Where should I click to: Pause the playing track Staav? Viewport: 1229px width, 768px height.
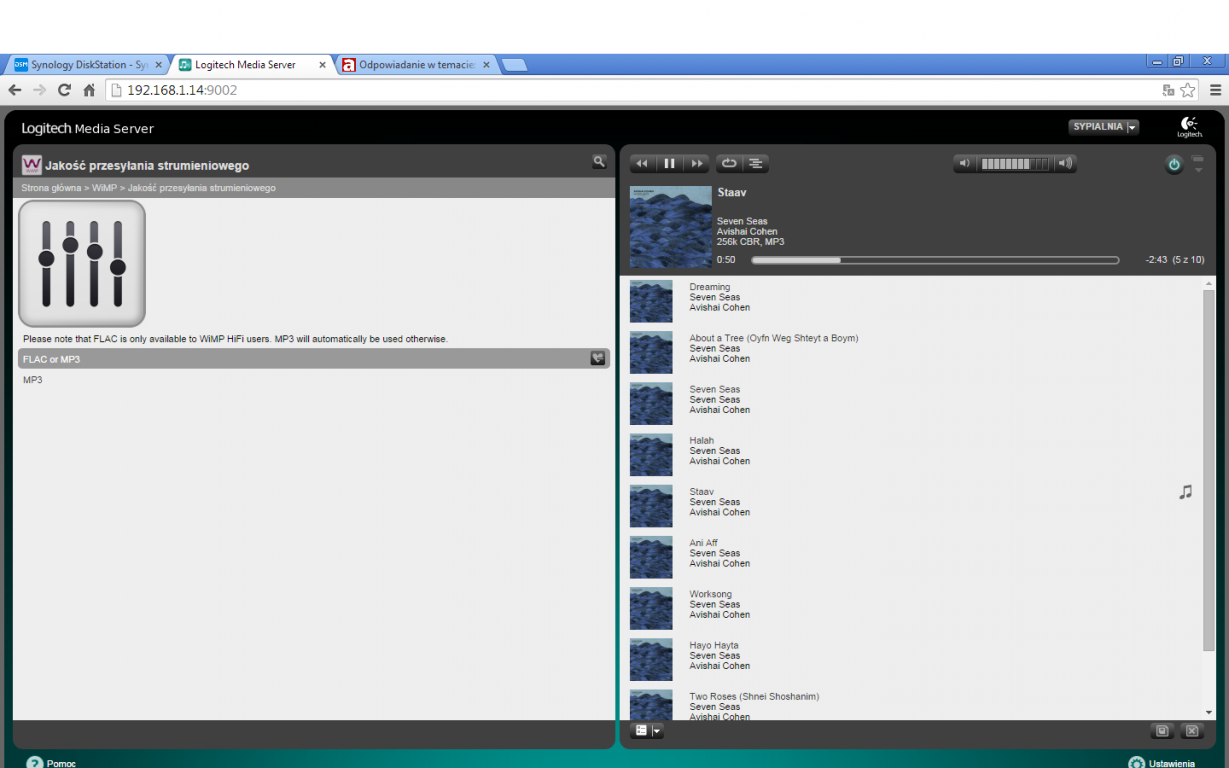pyautogui.click(x=670, y=164)
